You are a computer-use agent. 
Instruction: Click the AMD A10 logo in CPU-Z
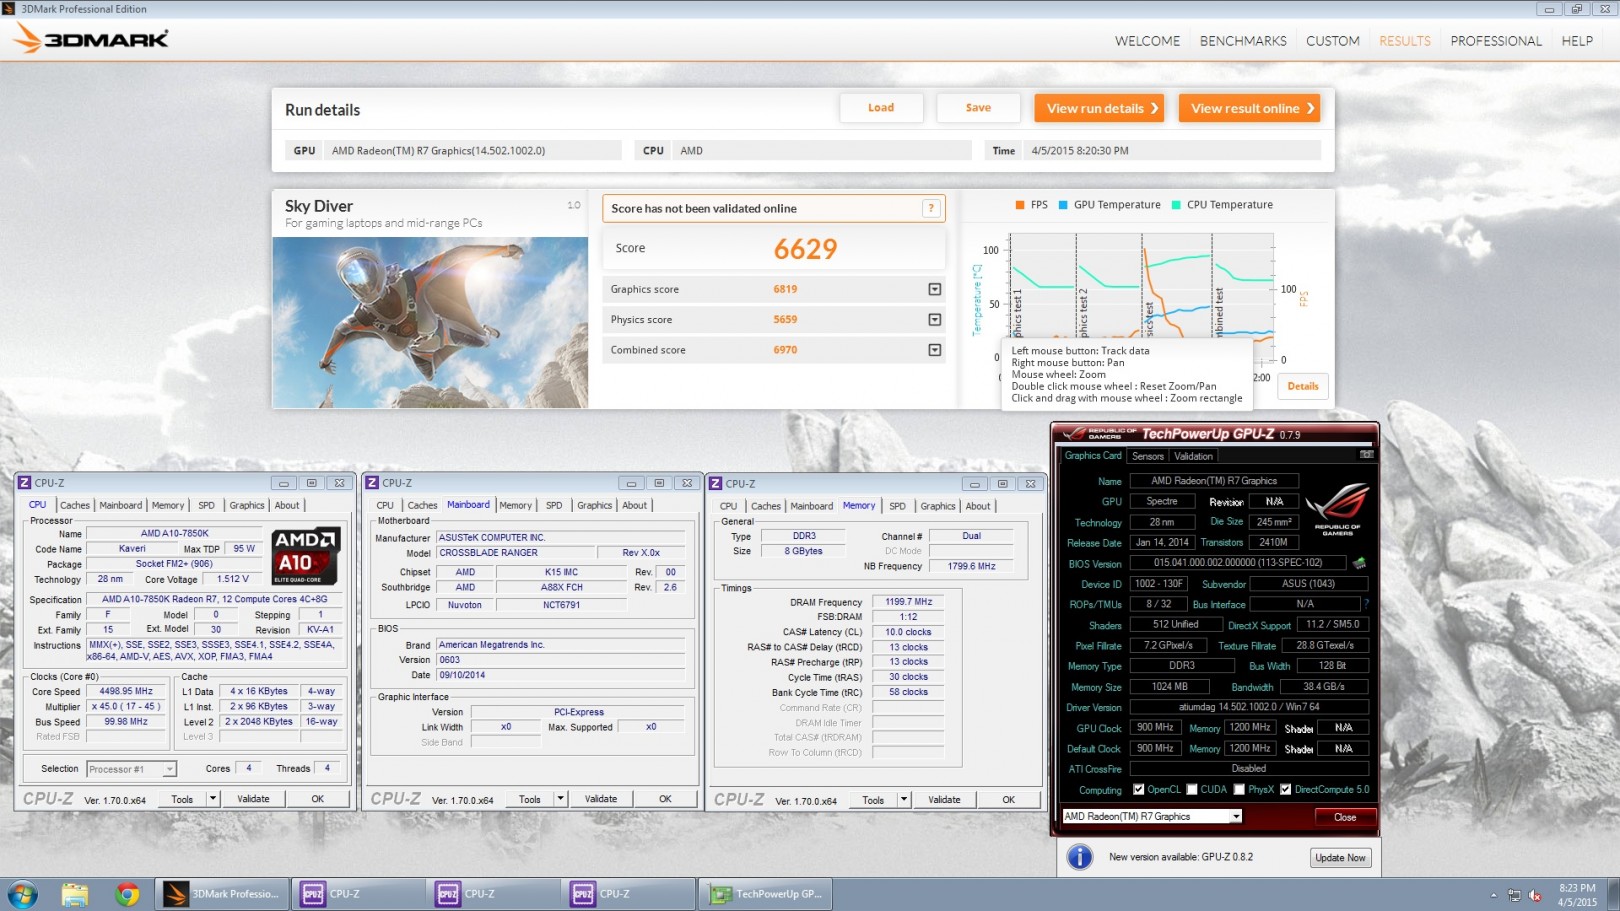(x=306, y=556)
